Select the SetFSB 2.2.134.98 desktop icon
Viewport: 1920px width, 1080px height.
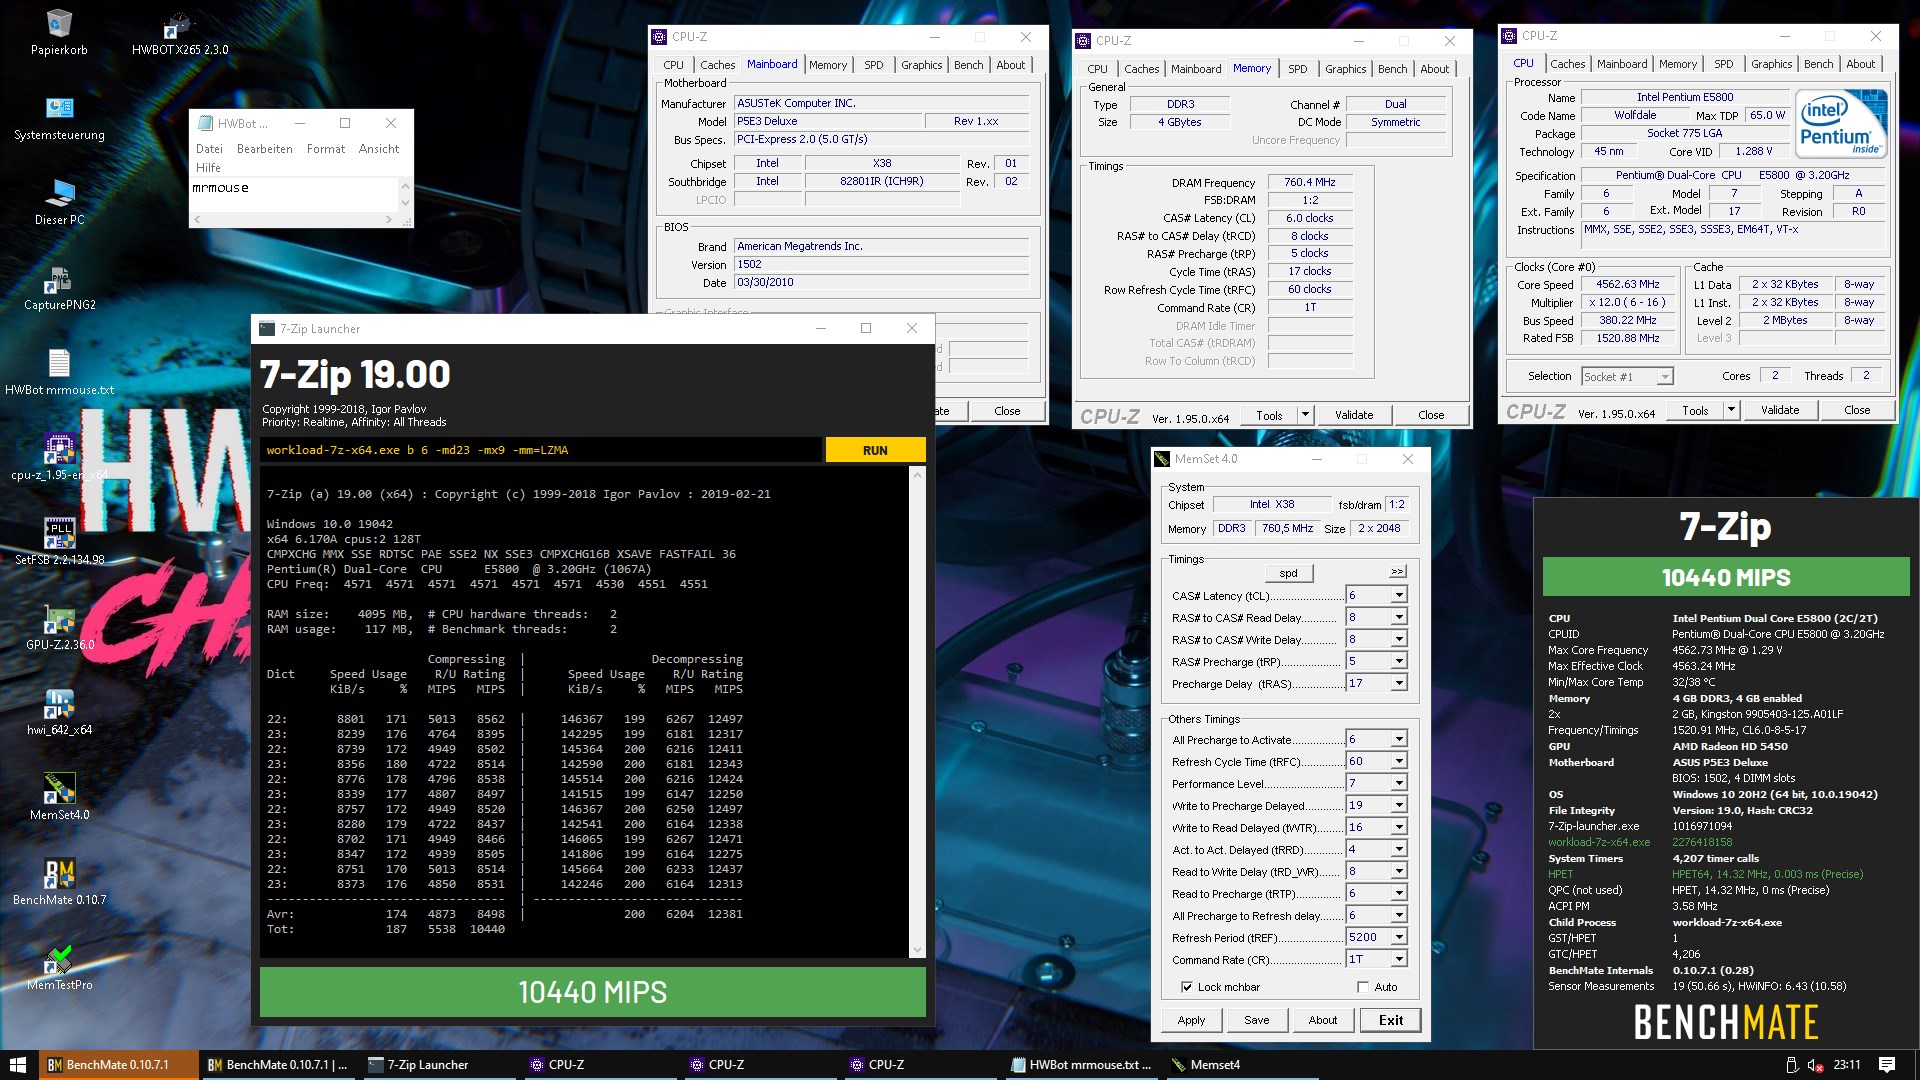(59, 542)
